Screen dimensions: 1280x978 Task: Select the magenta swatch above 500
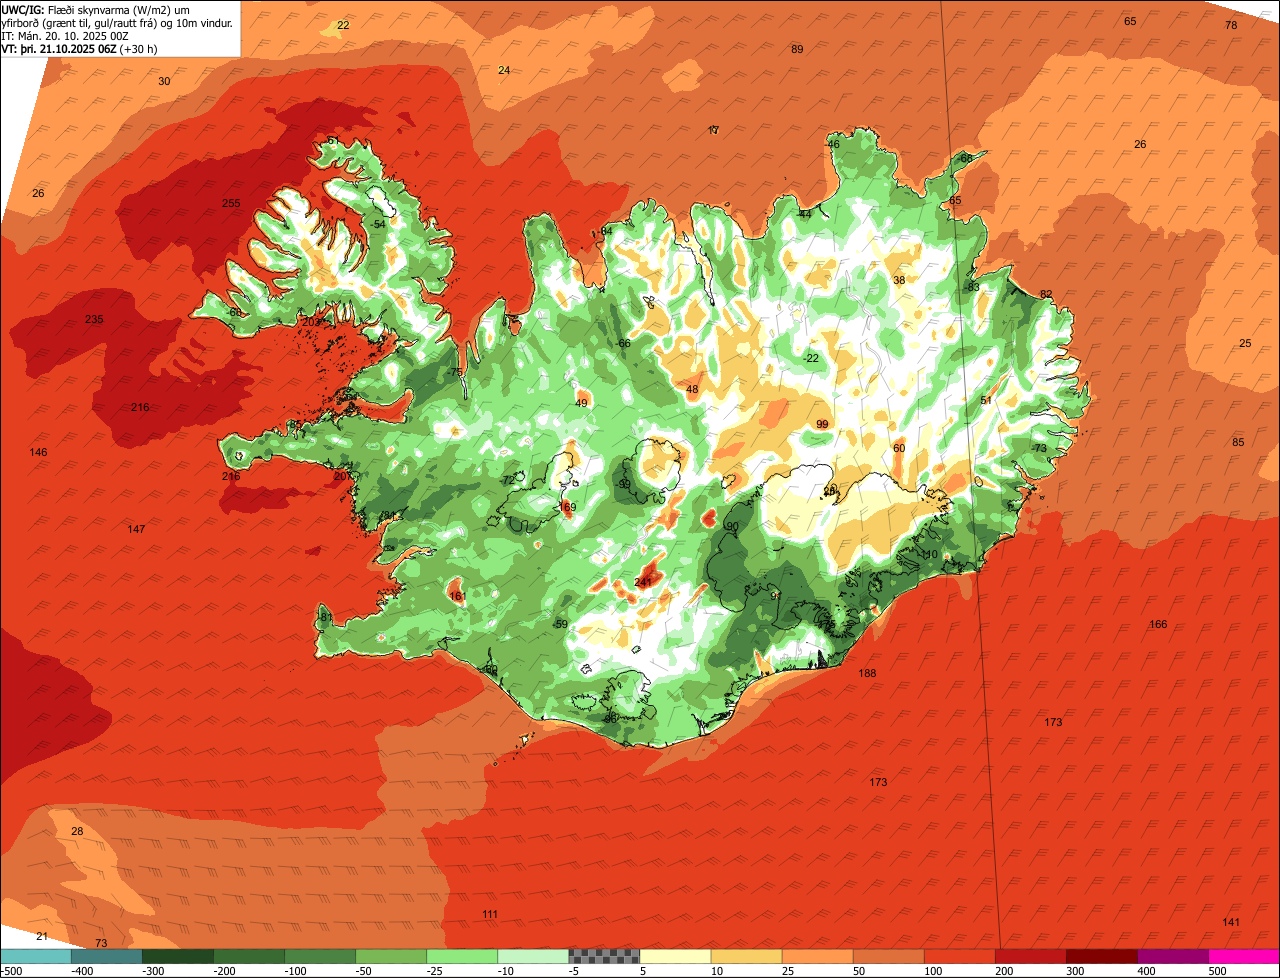[x=1244, y=956]
